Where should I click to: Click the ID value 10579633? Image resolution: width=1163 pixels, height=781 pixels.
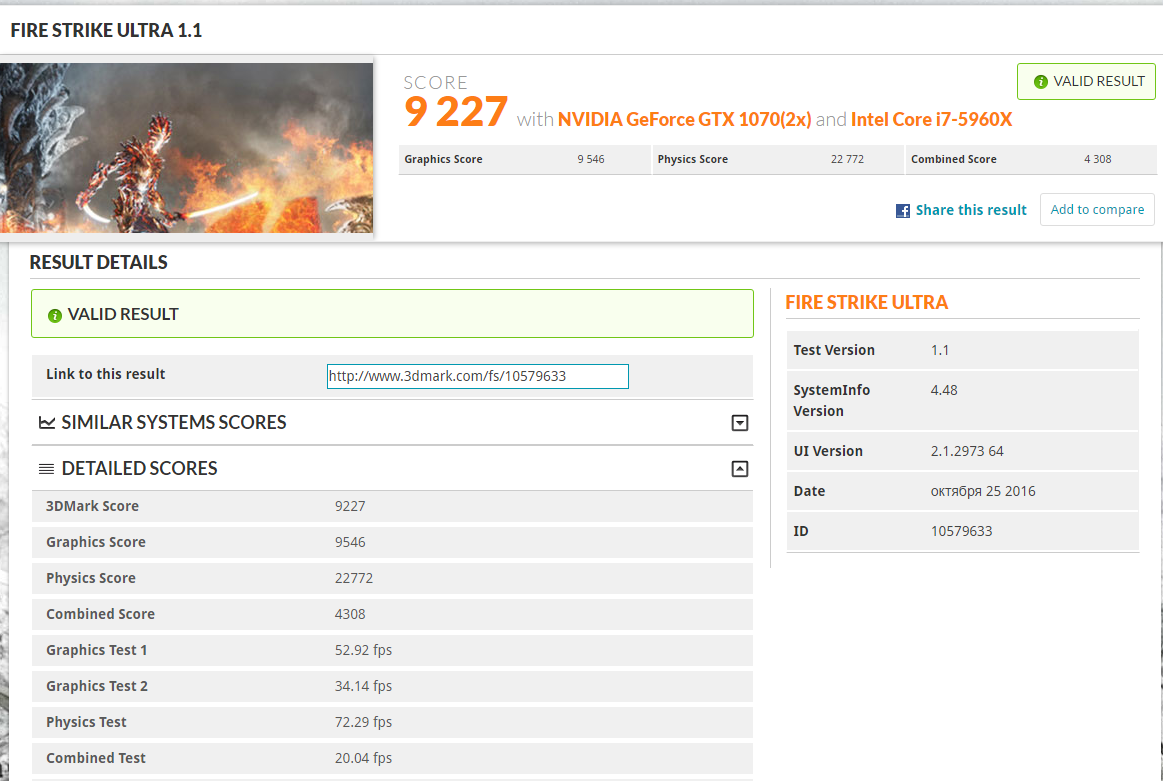961,531
